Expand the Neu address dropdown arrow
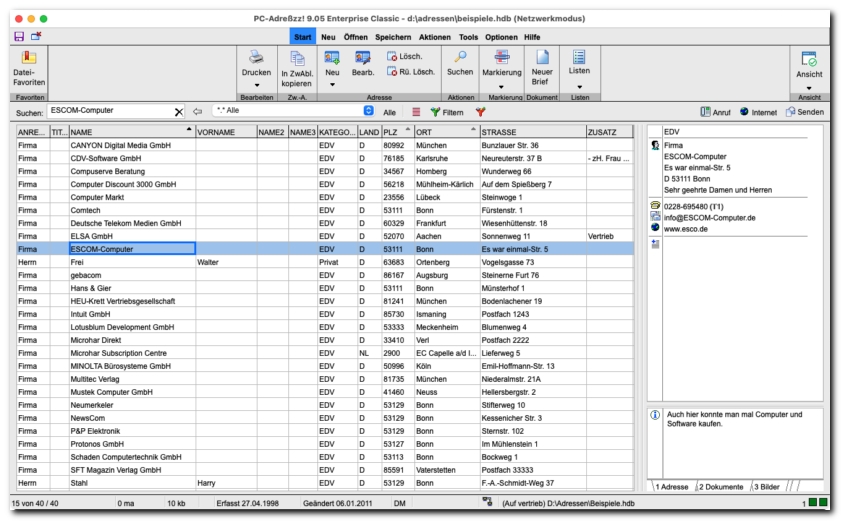 tap(332, 85)
